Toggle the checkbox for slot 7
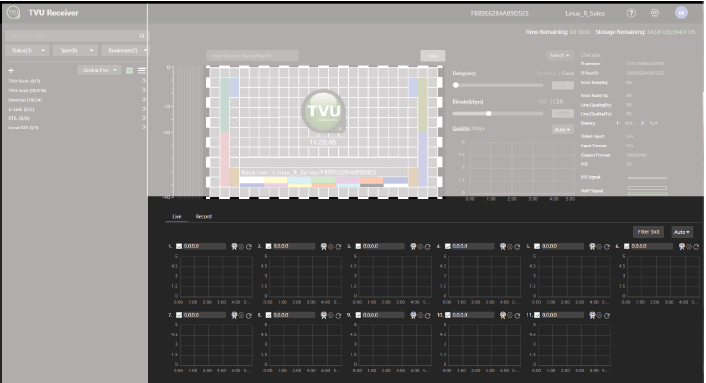This screenshot has height=383, width=706. click(x=179, y=315)
